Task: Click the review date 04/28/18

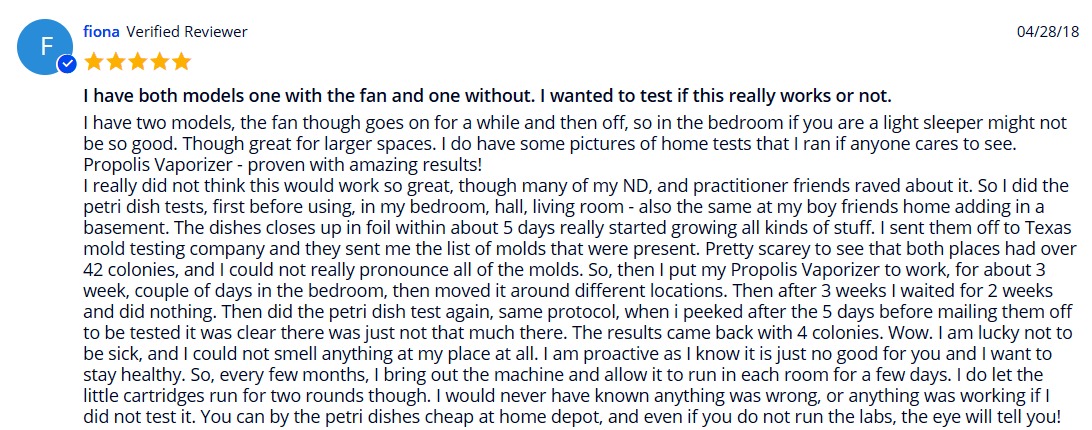Action: (x=1048, y=31)
